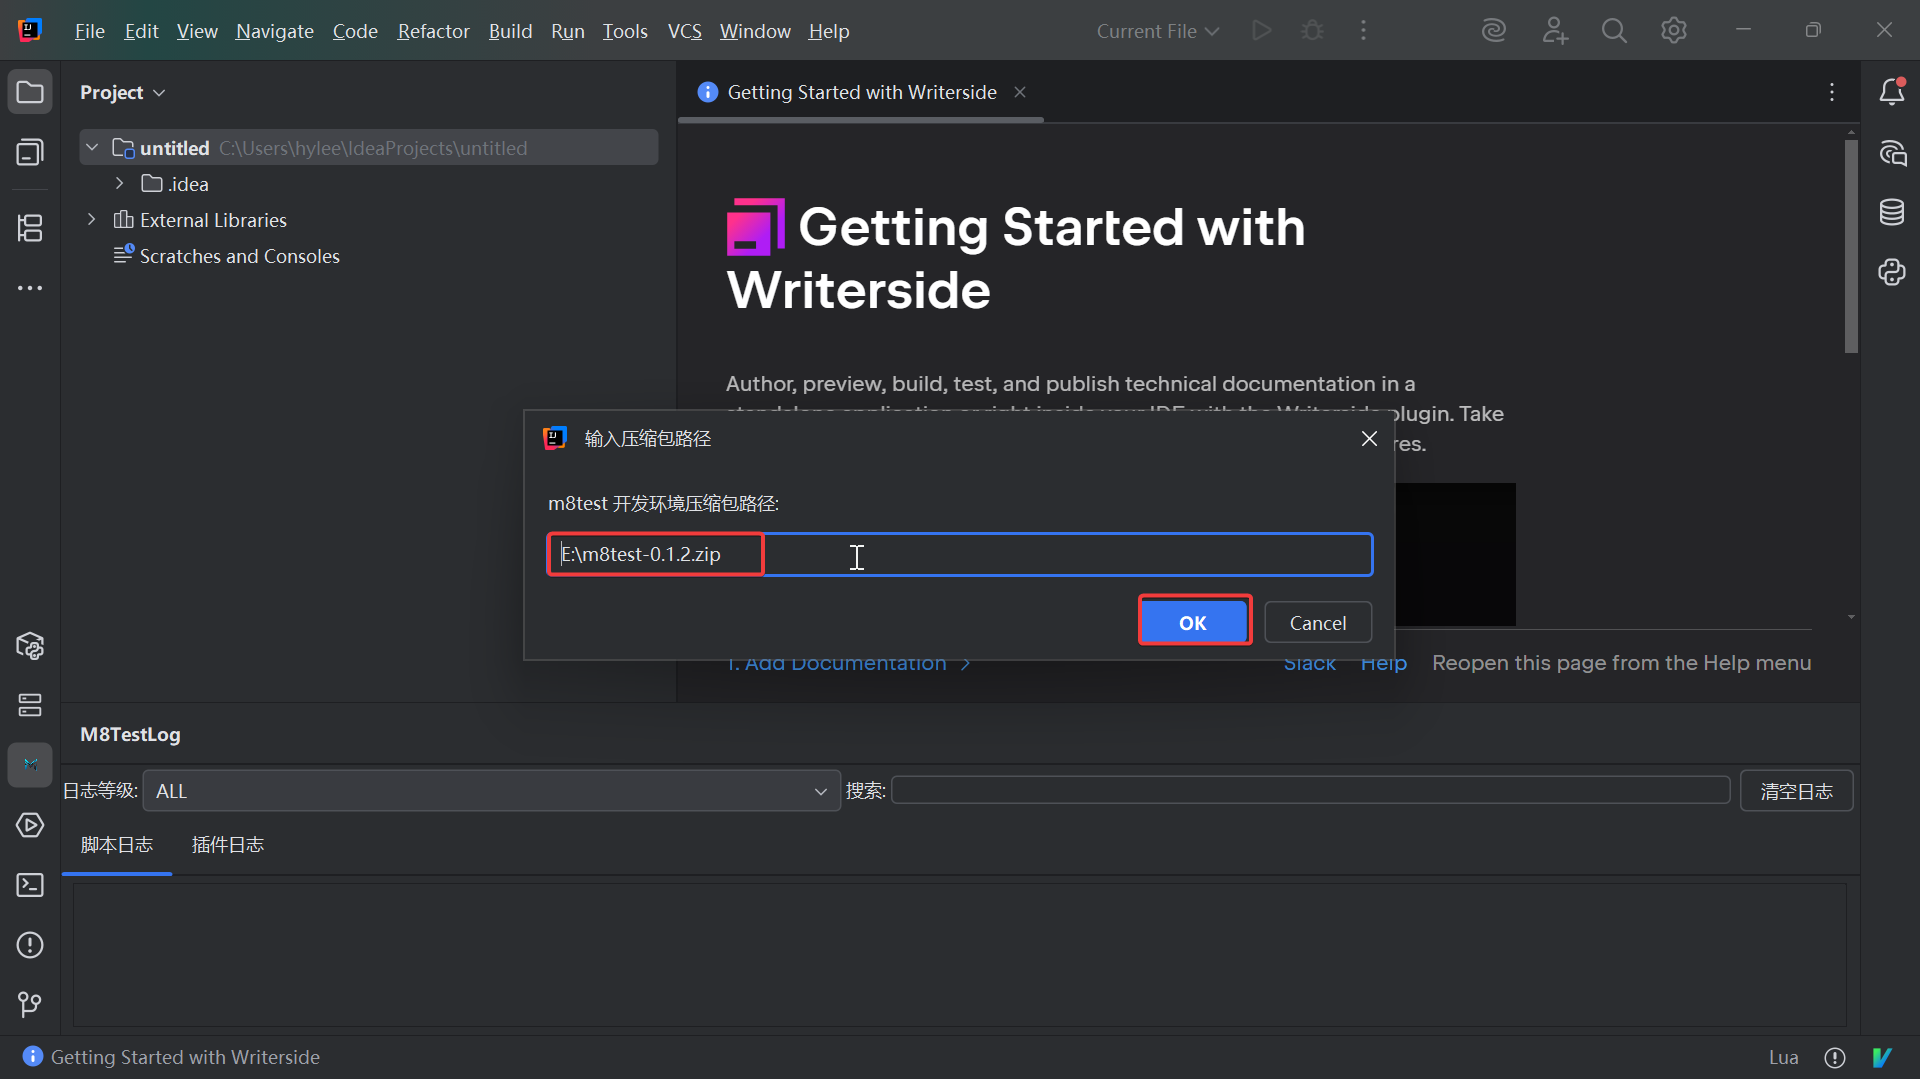Open the Notifications bell icon

click(x=1891, y=92)
